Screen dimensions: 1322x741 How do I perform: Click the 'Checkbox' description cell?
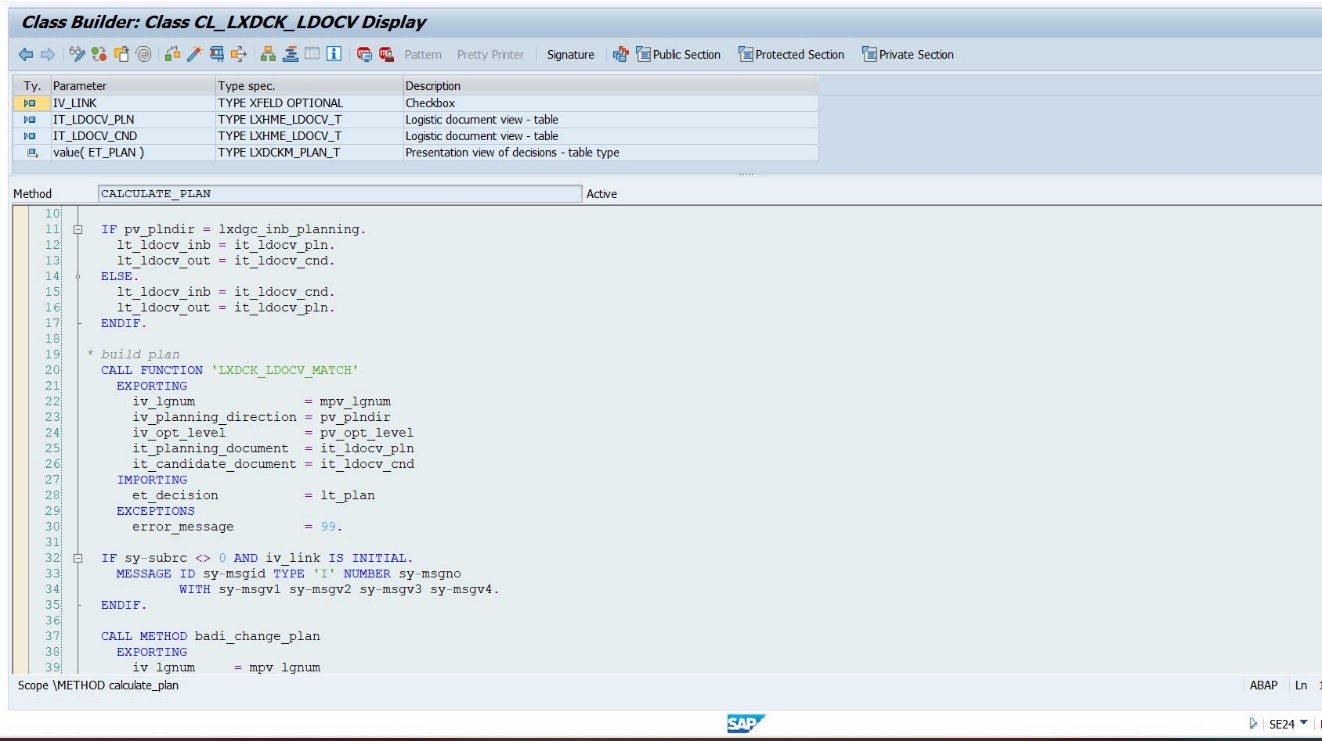click(x=610, y=103)
